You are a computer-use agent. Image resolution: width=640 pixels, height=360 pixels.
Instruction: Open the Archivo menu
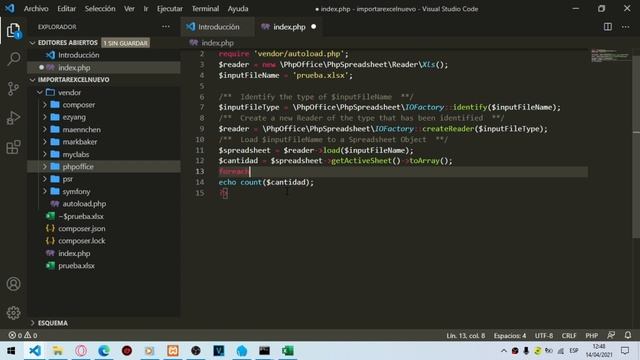(x=36, y=9)
